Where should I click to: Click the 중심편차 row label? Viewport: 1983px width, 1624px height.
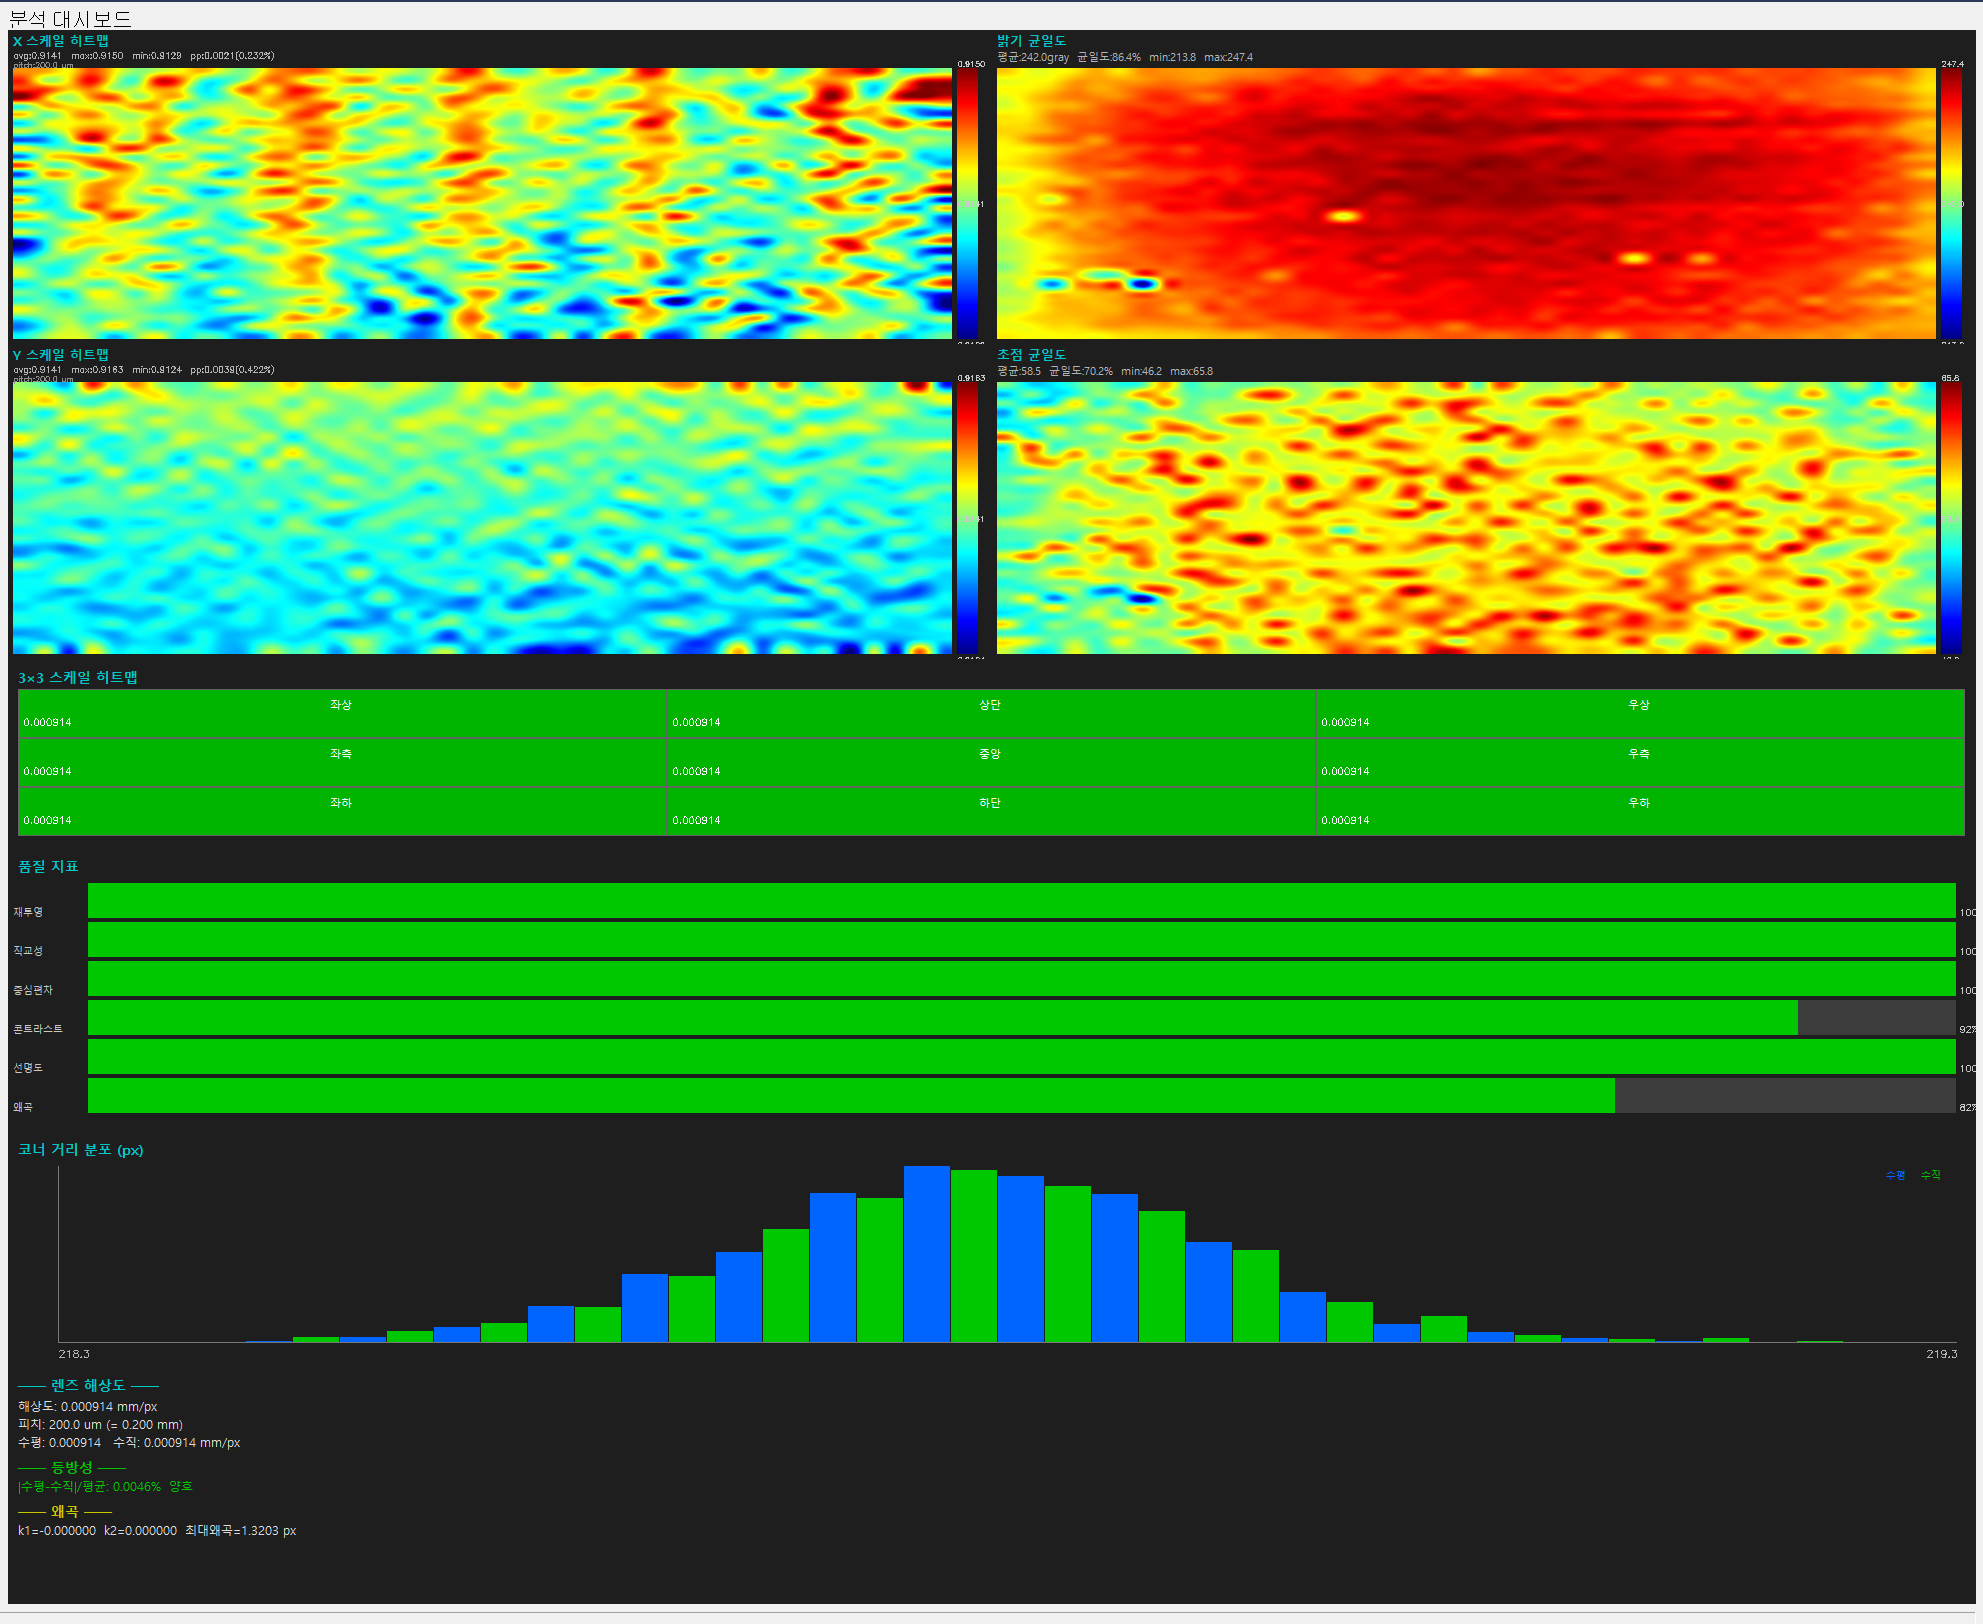[33, 990]
